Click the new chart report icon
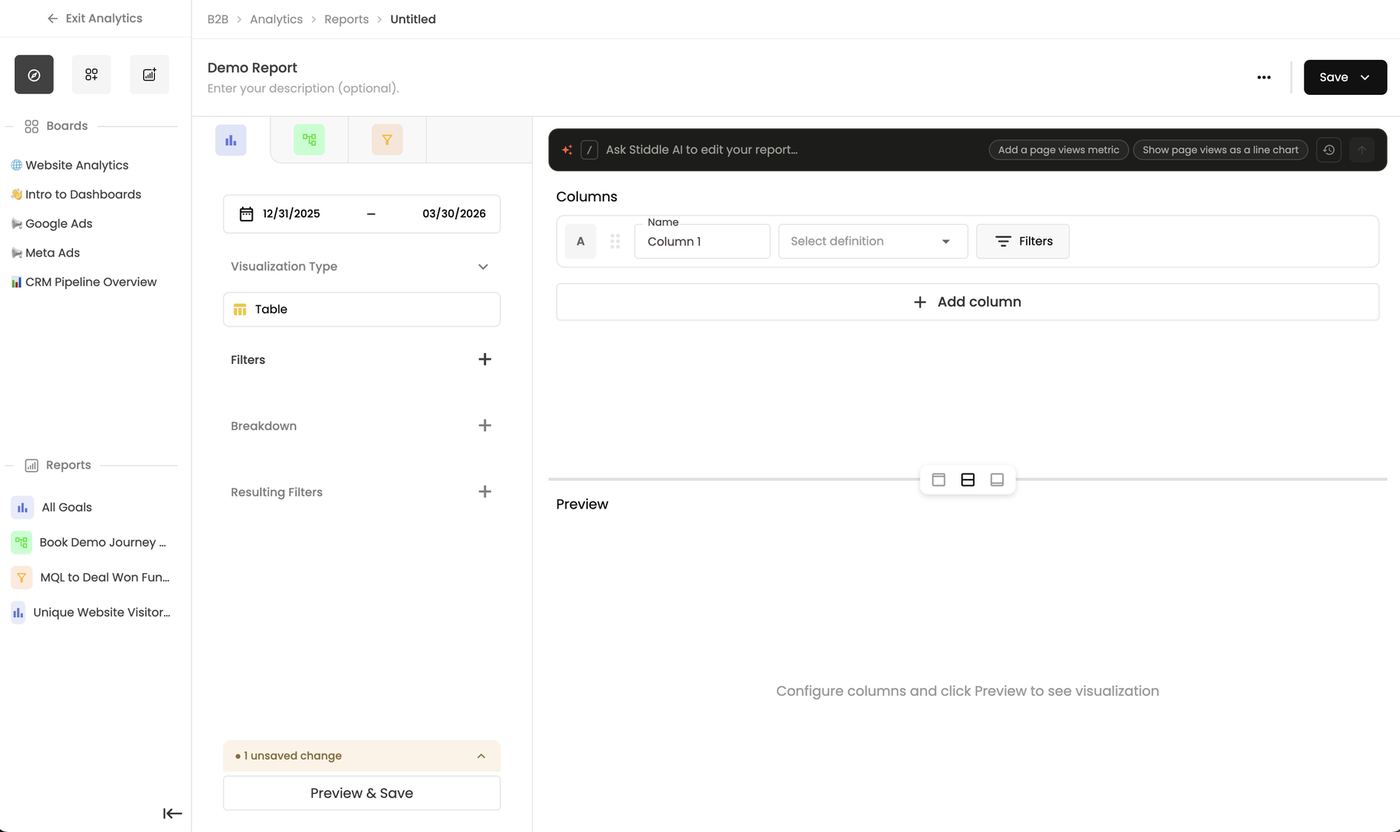The image size is (1400, 832). click(x=149, y=75)
